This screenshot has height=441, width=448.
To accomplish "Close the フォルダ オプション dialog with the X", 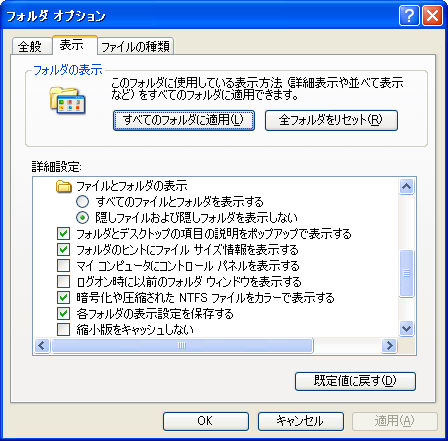I will 432,16.
